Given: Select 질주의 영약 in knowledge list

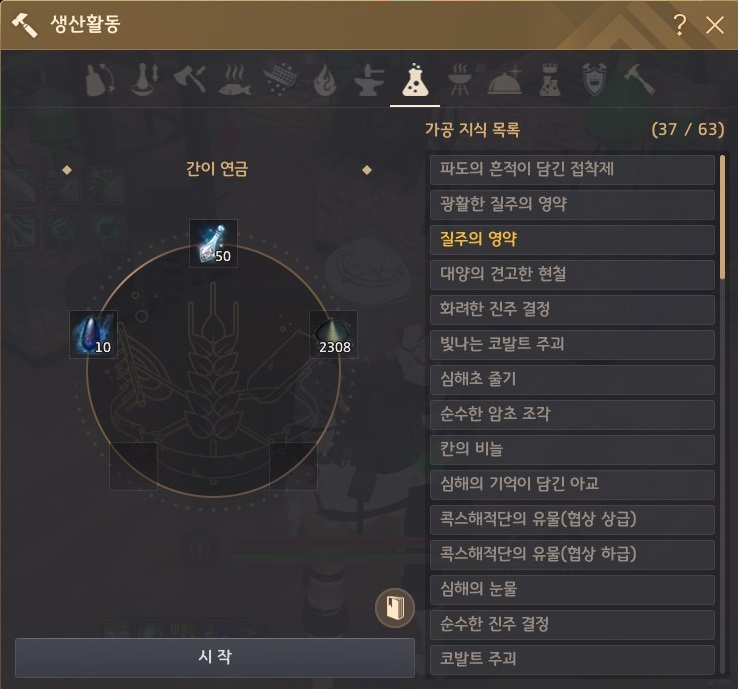Looking at the screenshot, I should 572,240.
